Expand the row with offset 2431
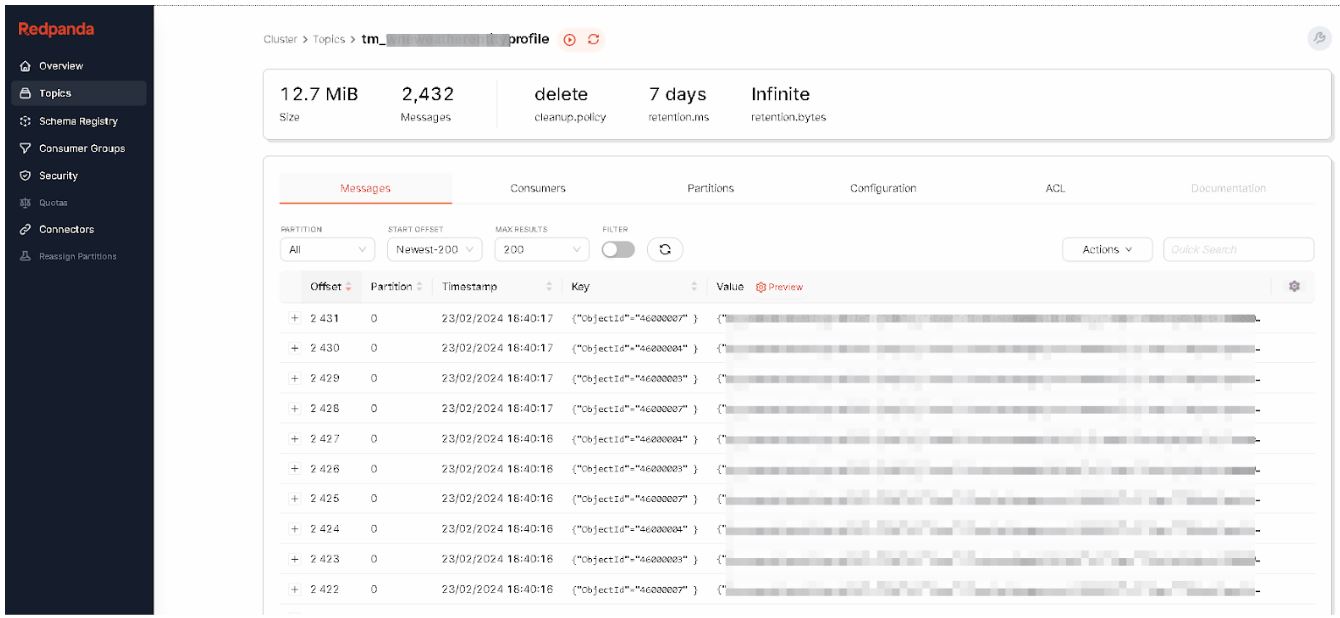The width and height of the screenshot is (1340, 618). pyautogui.click(x=295, y=318)
